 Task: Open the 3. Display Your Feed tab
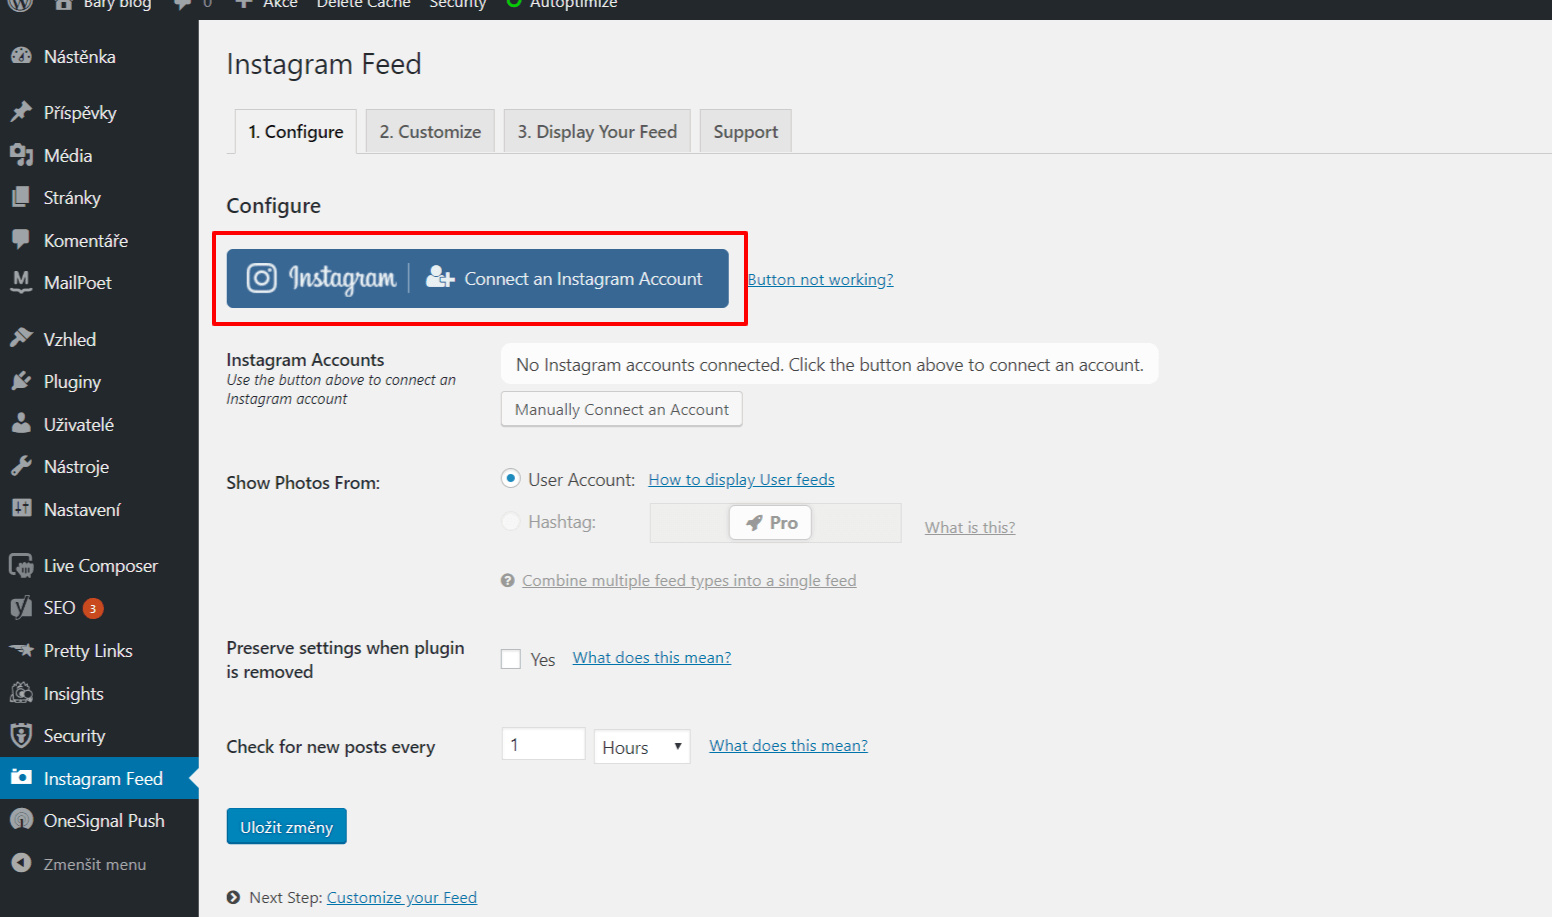coord(597,131)
